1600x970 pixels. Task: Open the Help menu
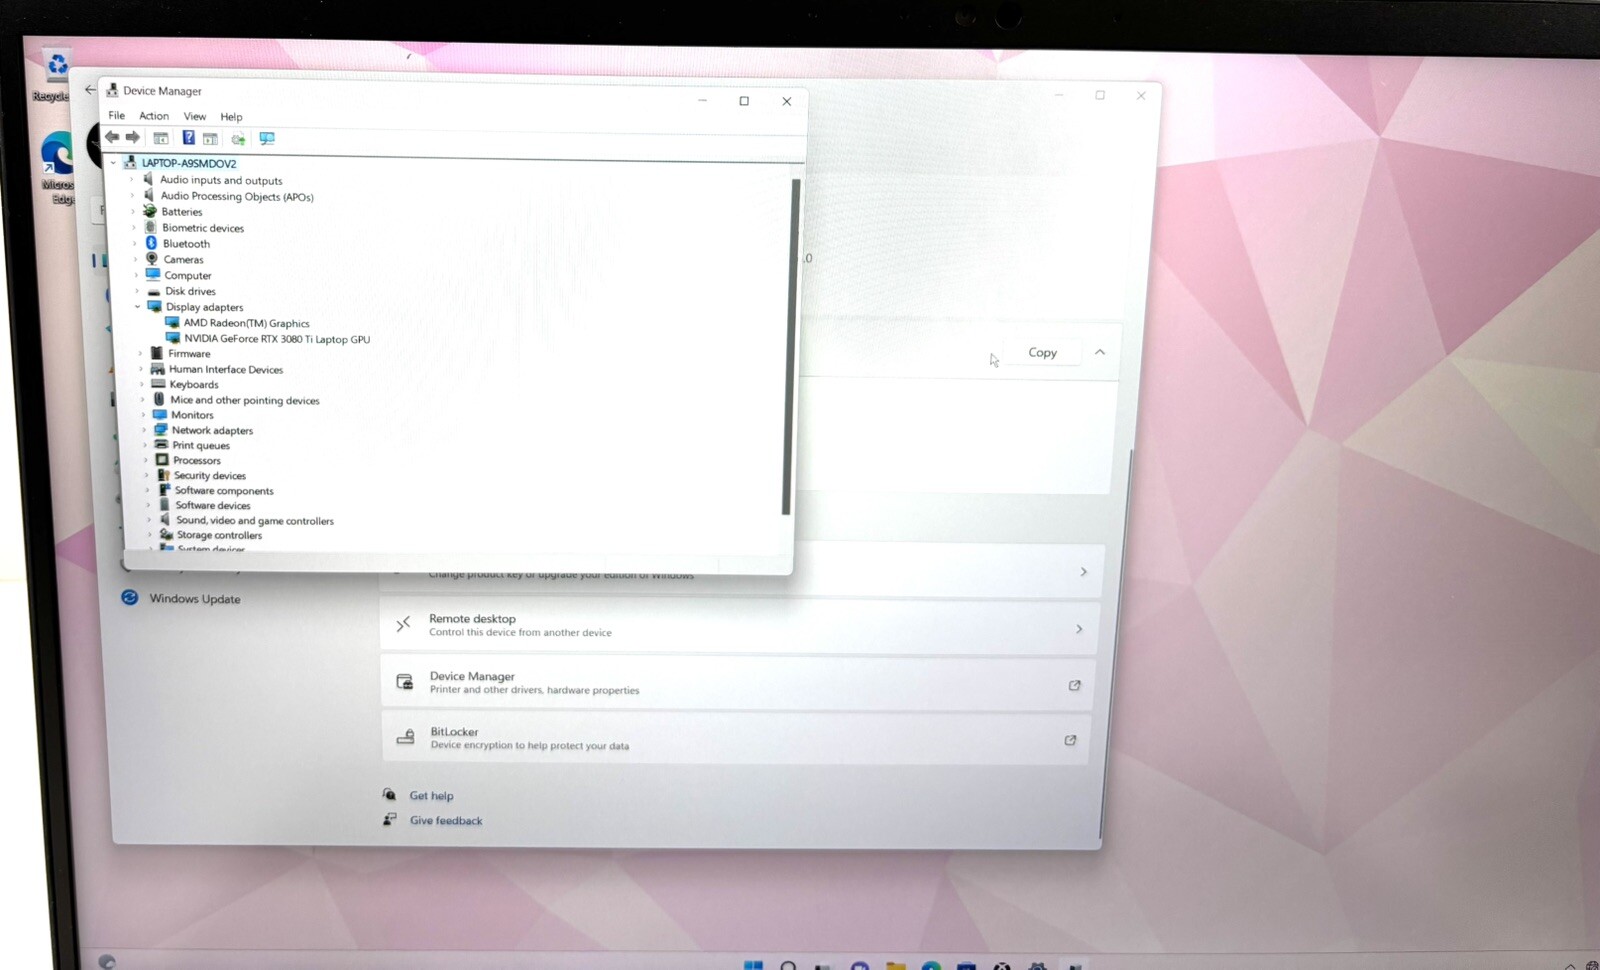[x=231, y=117]
